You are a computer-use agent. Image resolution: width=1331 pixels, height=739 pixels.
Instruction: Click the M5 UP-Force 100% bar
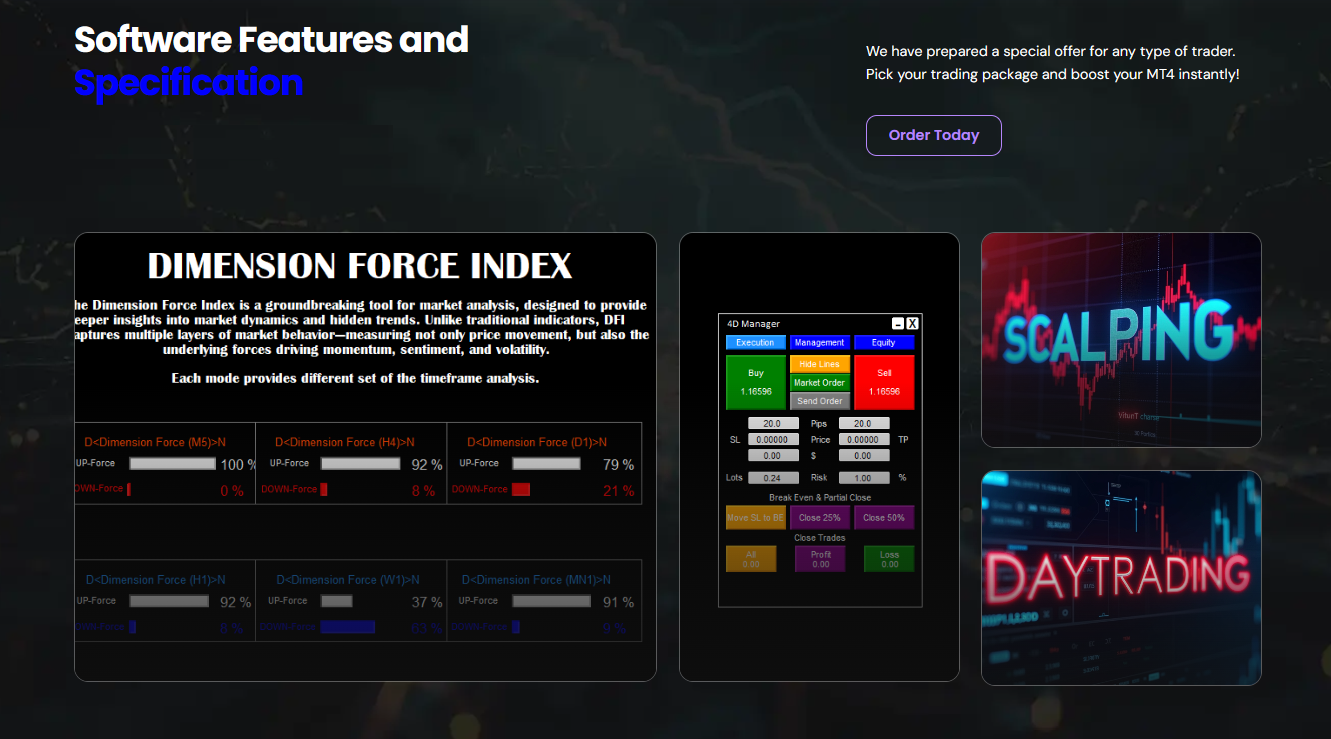tap(172, 464)
